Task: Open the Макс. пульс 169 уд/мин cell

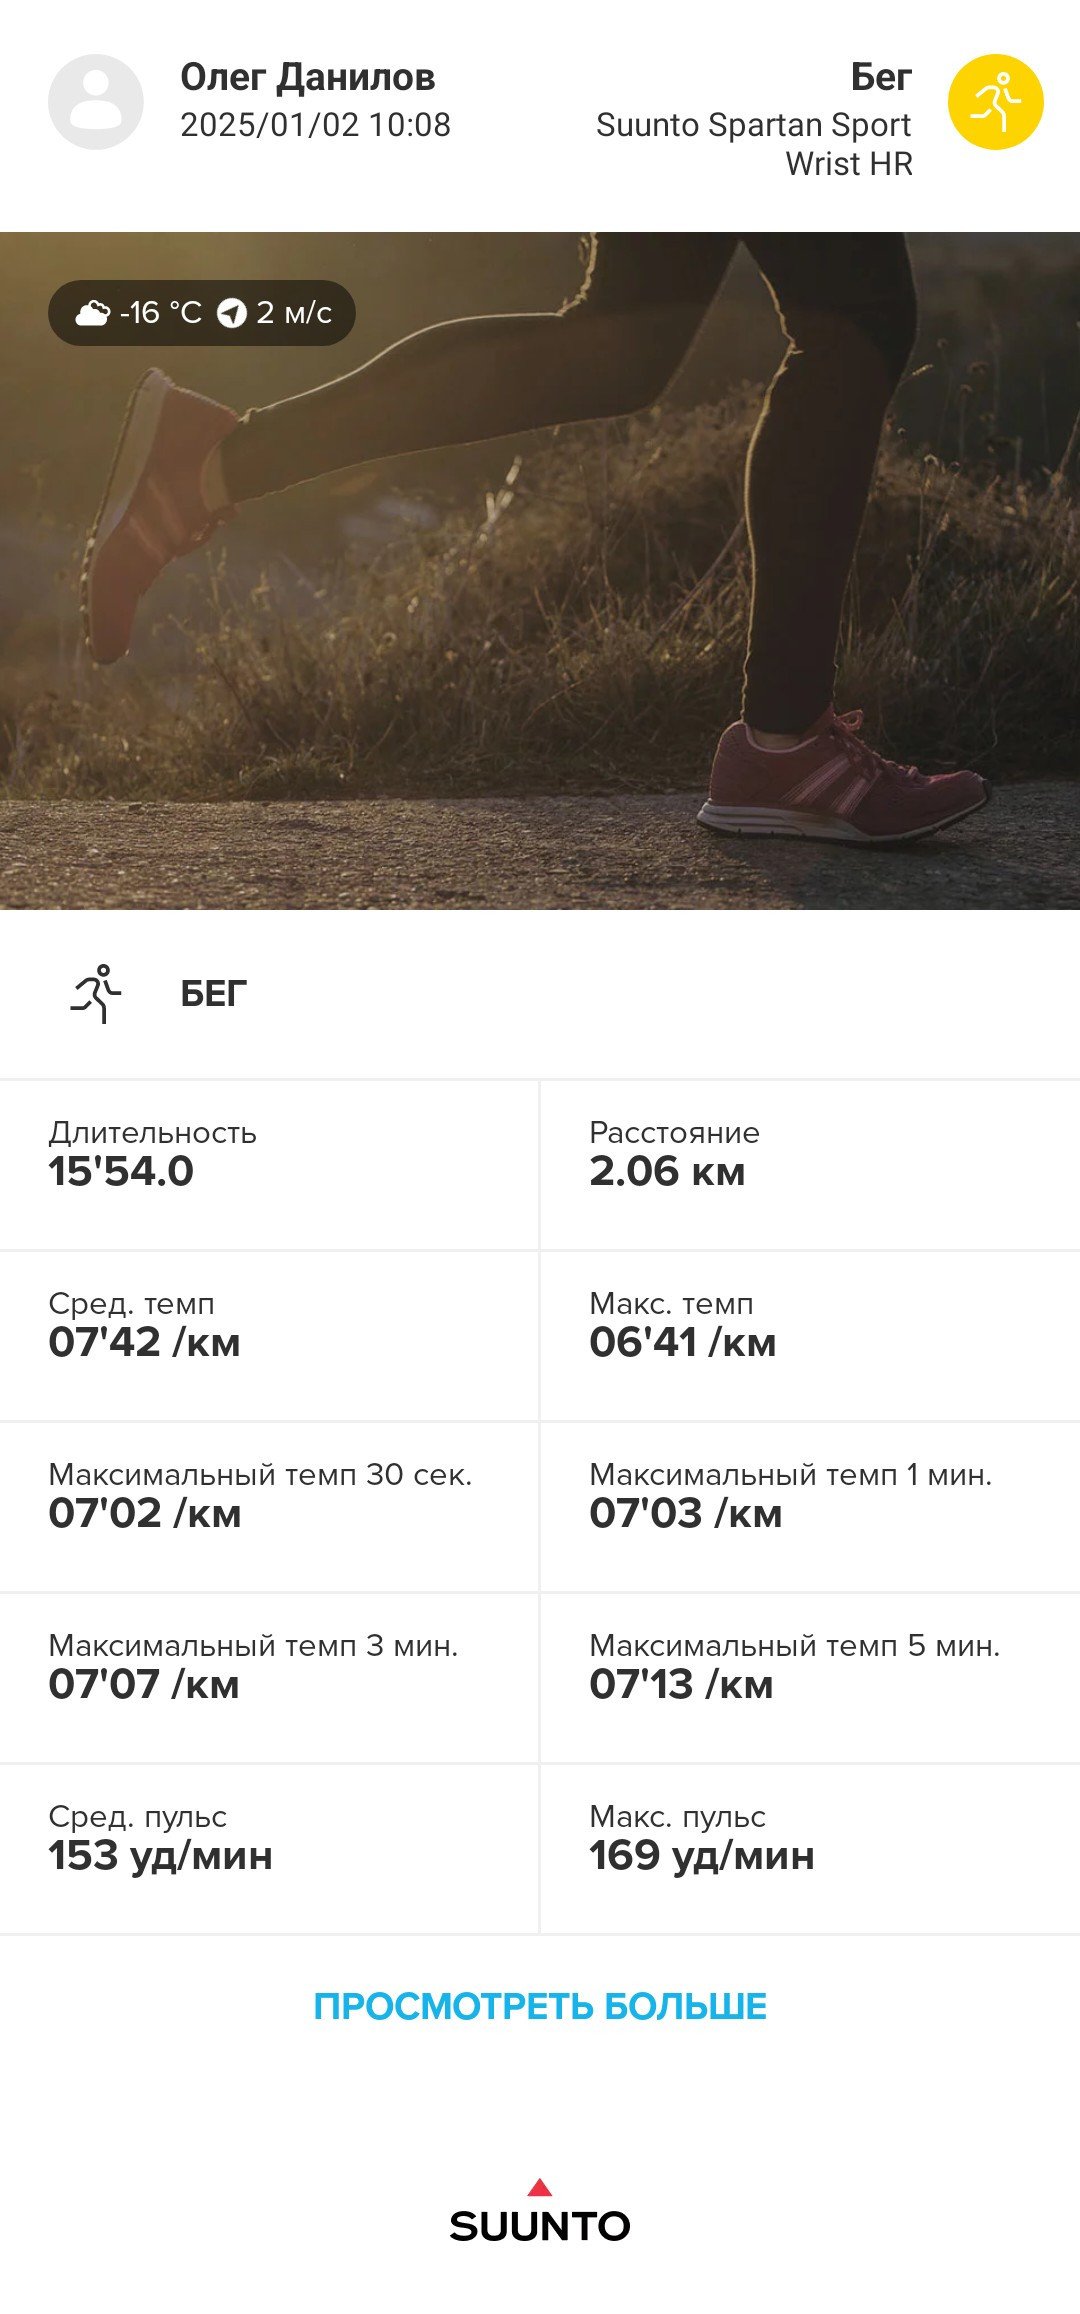Action: coord(811,1849)
